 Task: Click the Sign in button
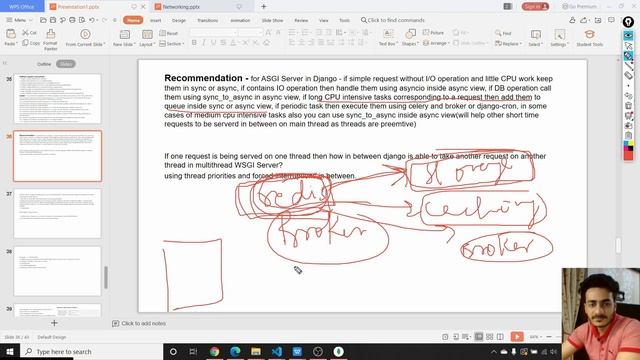pos(535,7)
